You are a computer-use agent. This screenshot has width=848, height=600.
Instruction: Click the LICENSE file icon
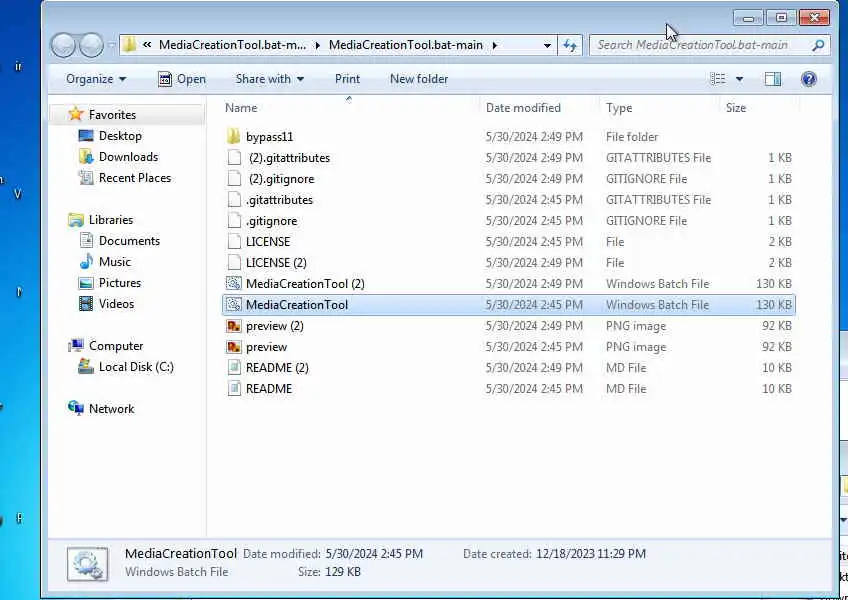pyautogui.click(x=234, y=241)
